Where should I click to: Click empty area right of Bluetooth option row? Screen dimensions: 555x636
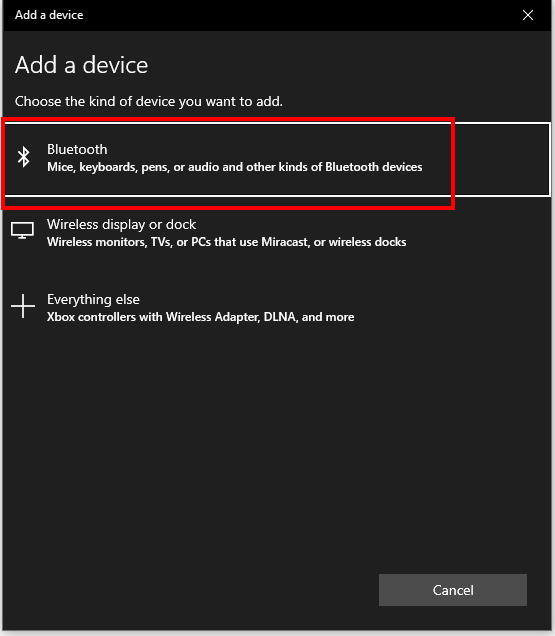pyautogui.click(x=501, y=159)
